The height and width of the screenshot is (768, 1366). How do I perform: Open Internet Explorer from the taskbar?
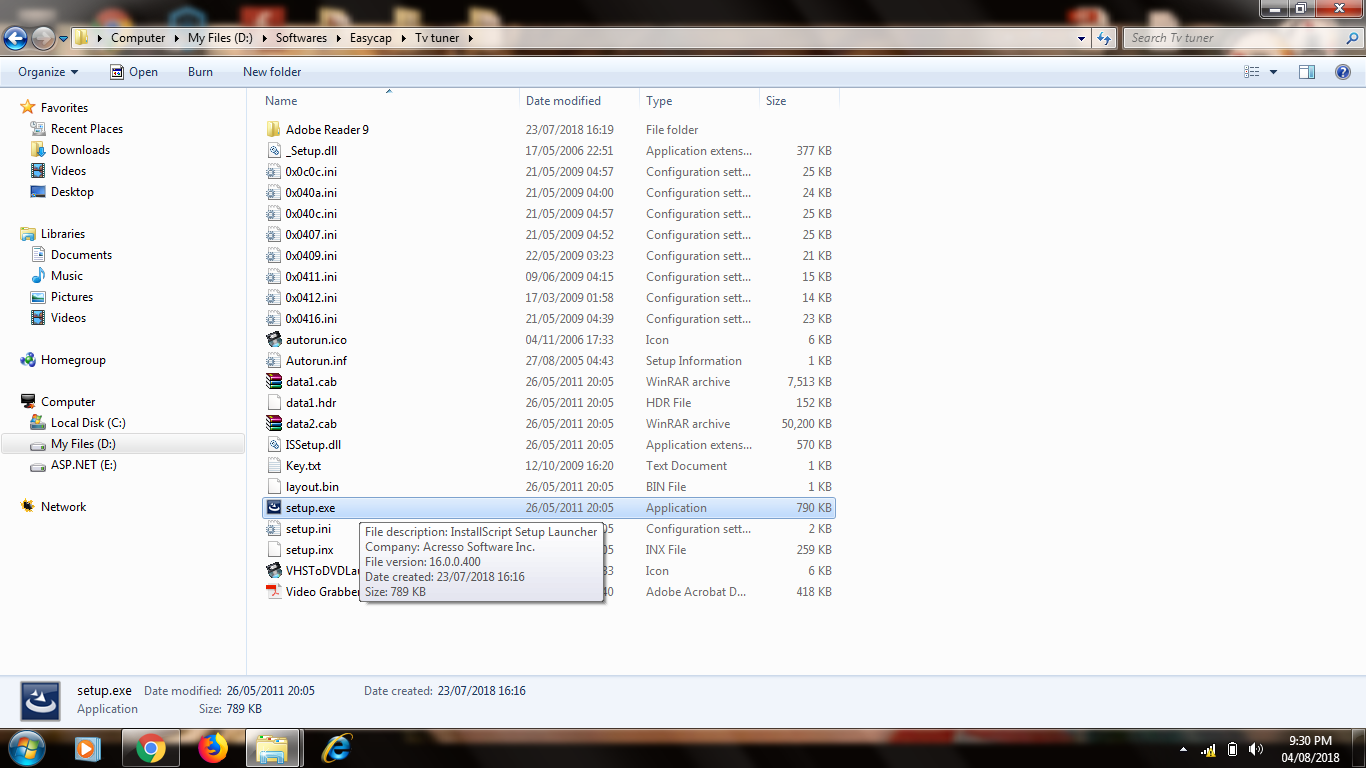pos(337,748)
